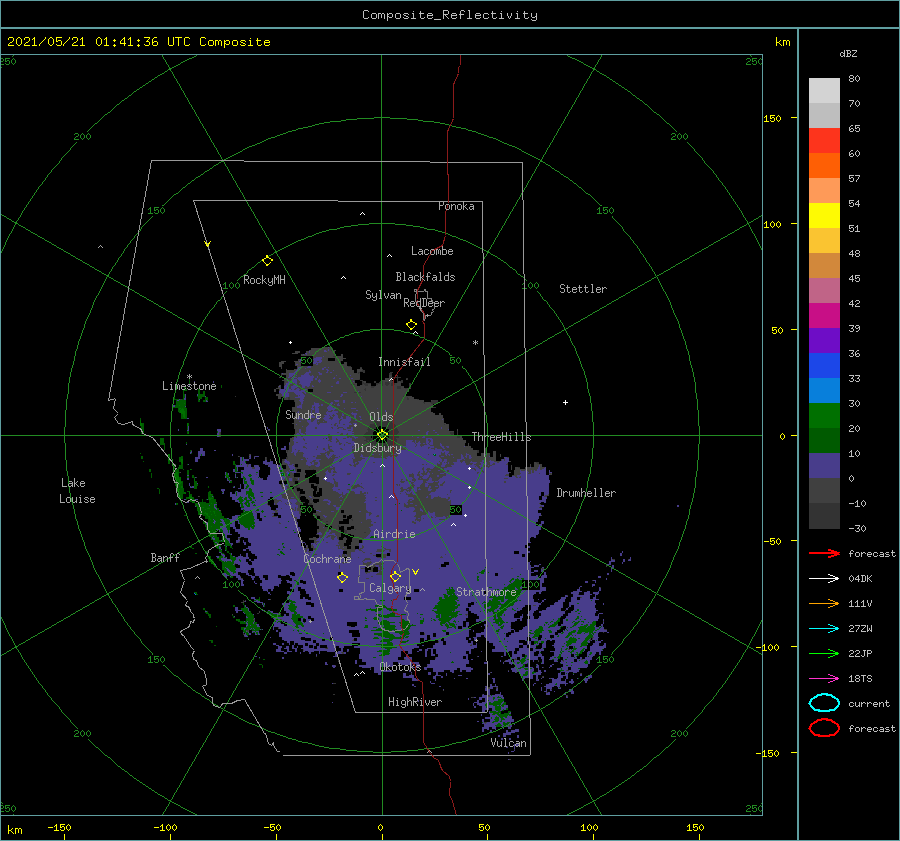This screenshot has height=841, width=900.
Task: Click the Ponoka city label
Action: pos(456,206)
